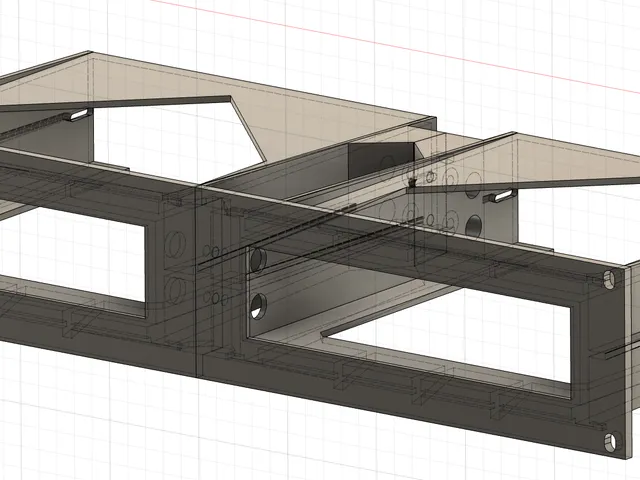Image resolution: width=640 pixels, height=480 pixels.
Task: Select the upper mounting hole on right rack ear
Action: click(609, 280)
